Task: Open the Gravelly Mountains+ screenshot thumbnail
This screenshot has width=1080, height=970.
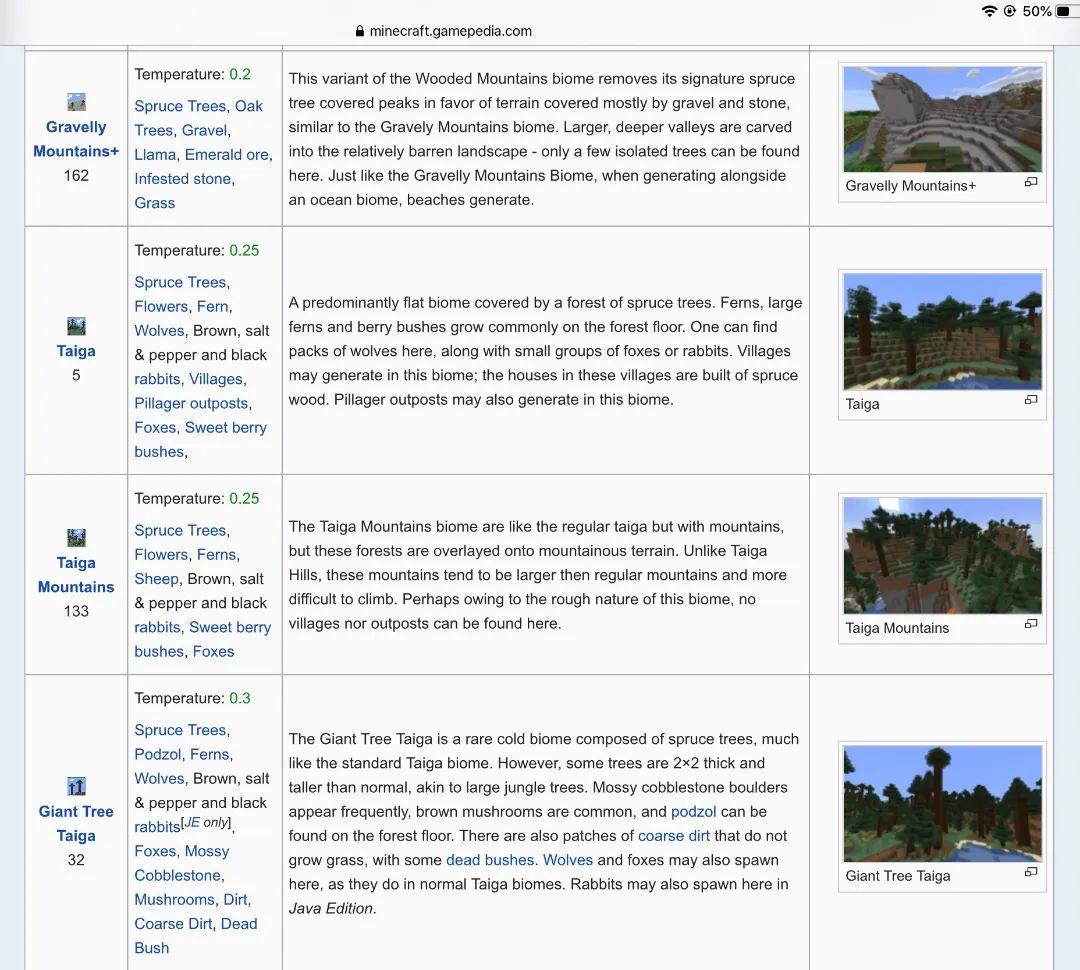Action: pyautogui.click(x=942, y=120)
